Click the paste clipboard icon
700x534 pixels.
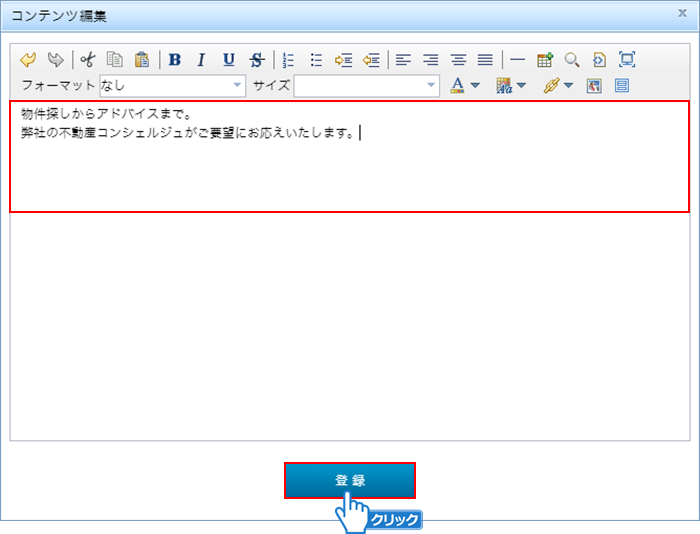coord(142,60)
